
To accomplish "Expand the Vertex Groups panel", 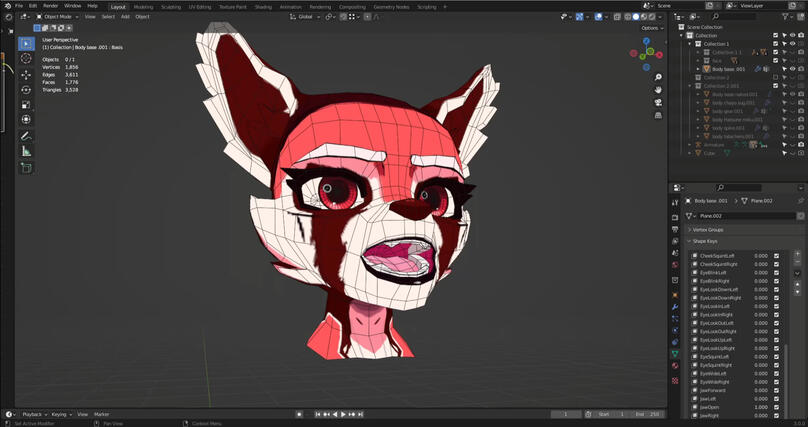I will coord(706,229).
